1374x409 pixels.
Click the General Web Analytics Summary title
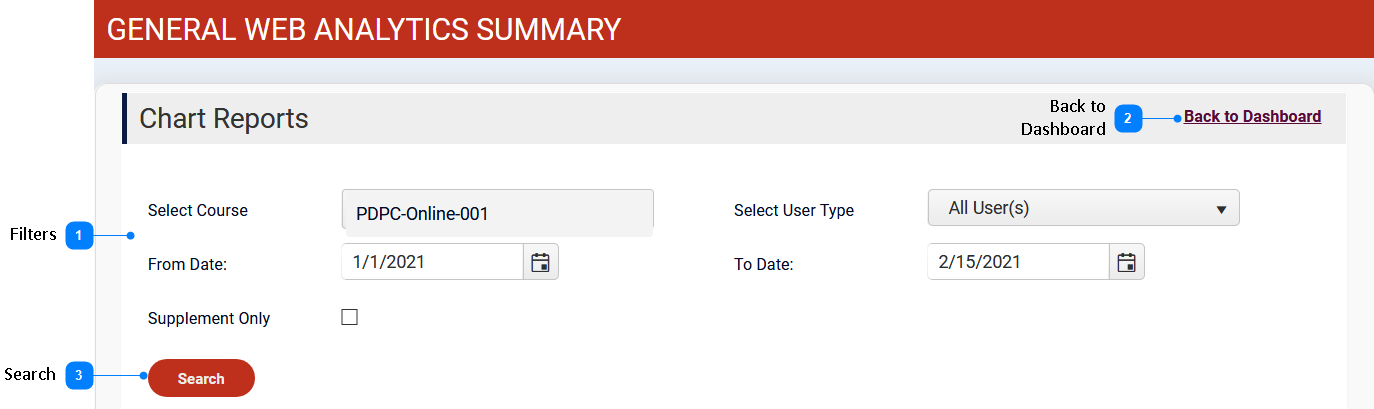click(364, 29)
